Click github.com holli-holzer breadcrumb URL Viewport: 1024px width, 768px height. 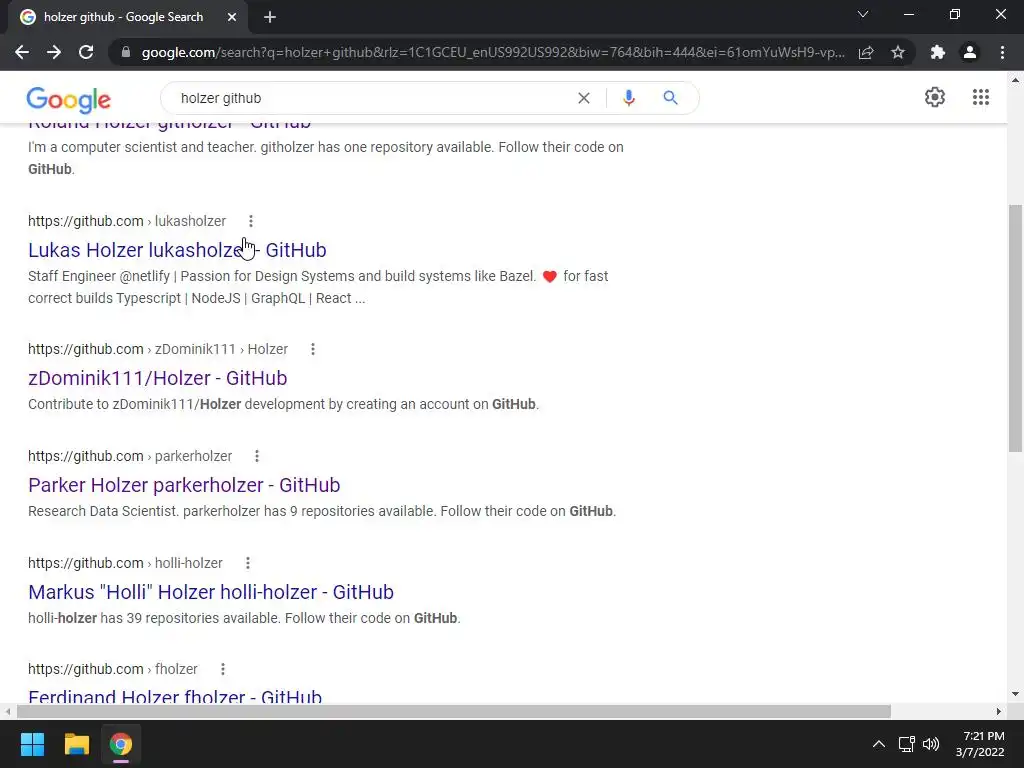click(125, 563)
